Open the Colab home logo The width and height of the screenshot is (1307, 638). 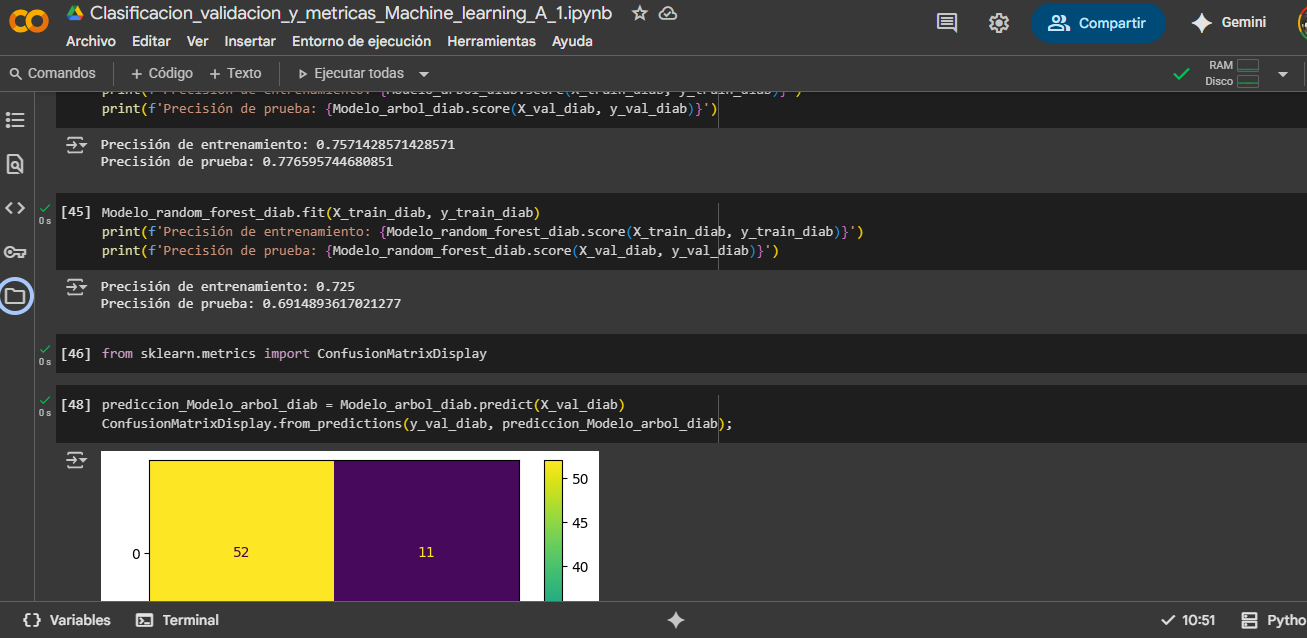pyautogui.click(x=29, y=22)
